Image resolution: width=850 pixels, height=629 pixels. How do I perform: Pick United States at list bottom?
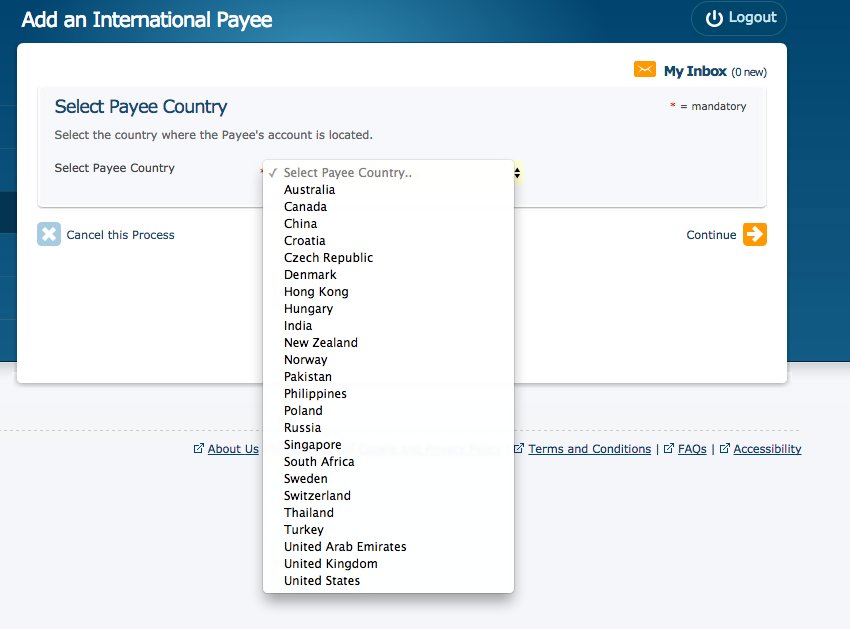pyautogui.click(x=388, y=580)
